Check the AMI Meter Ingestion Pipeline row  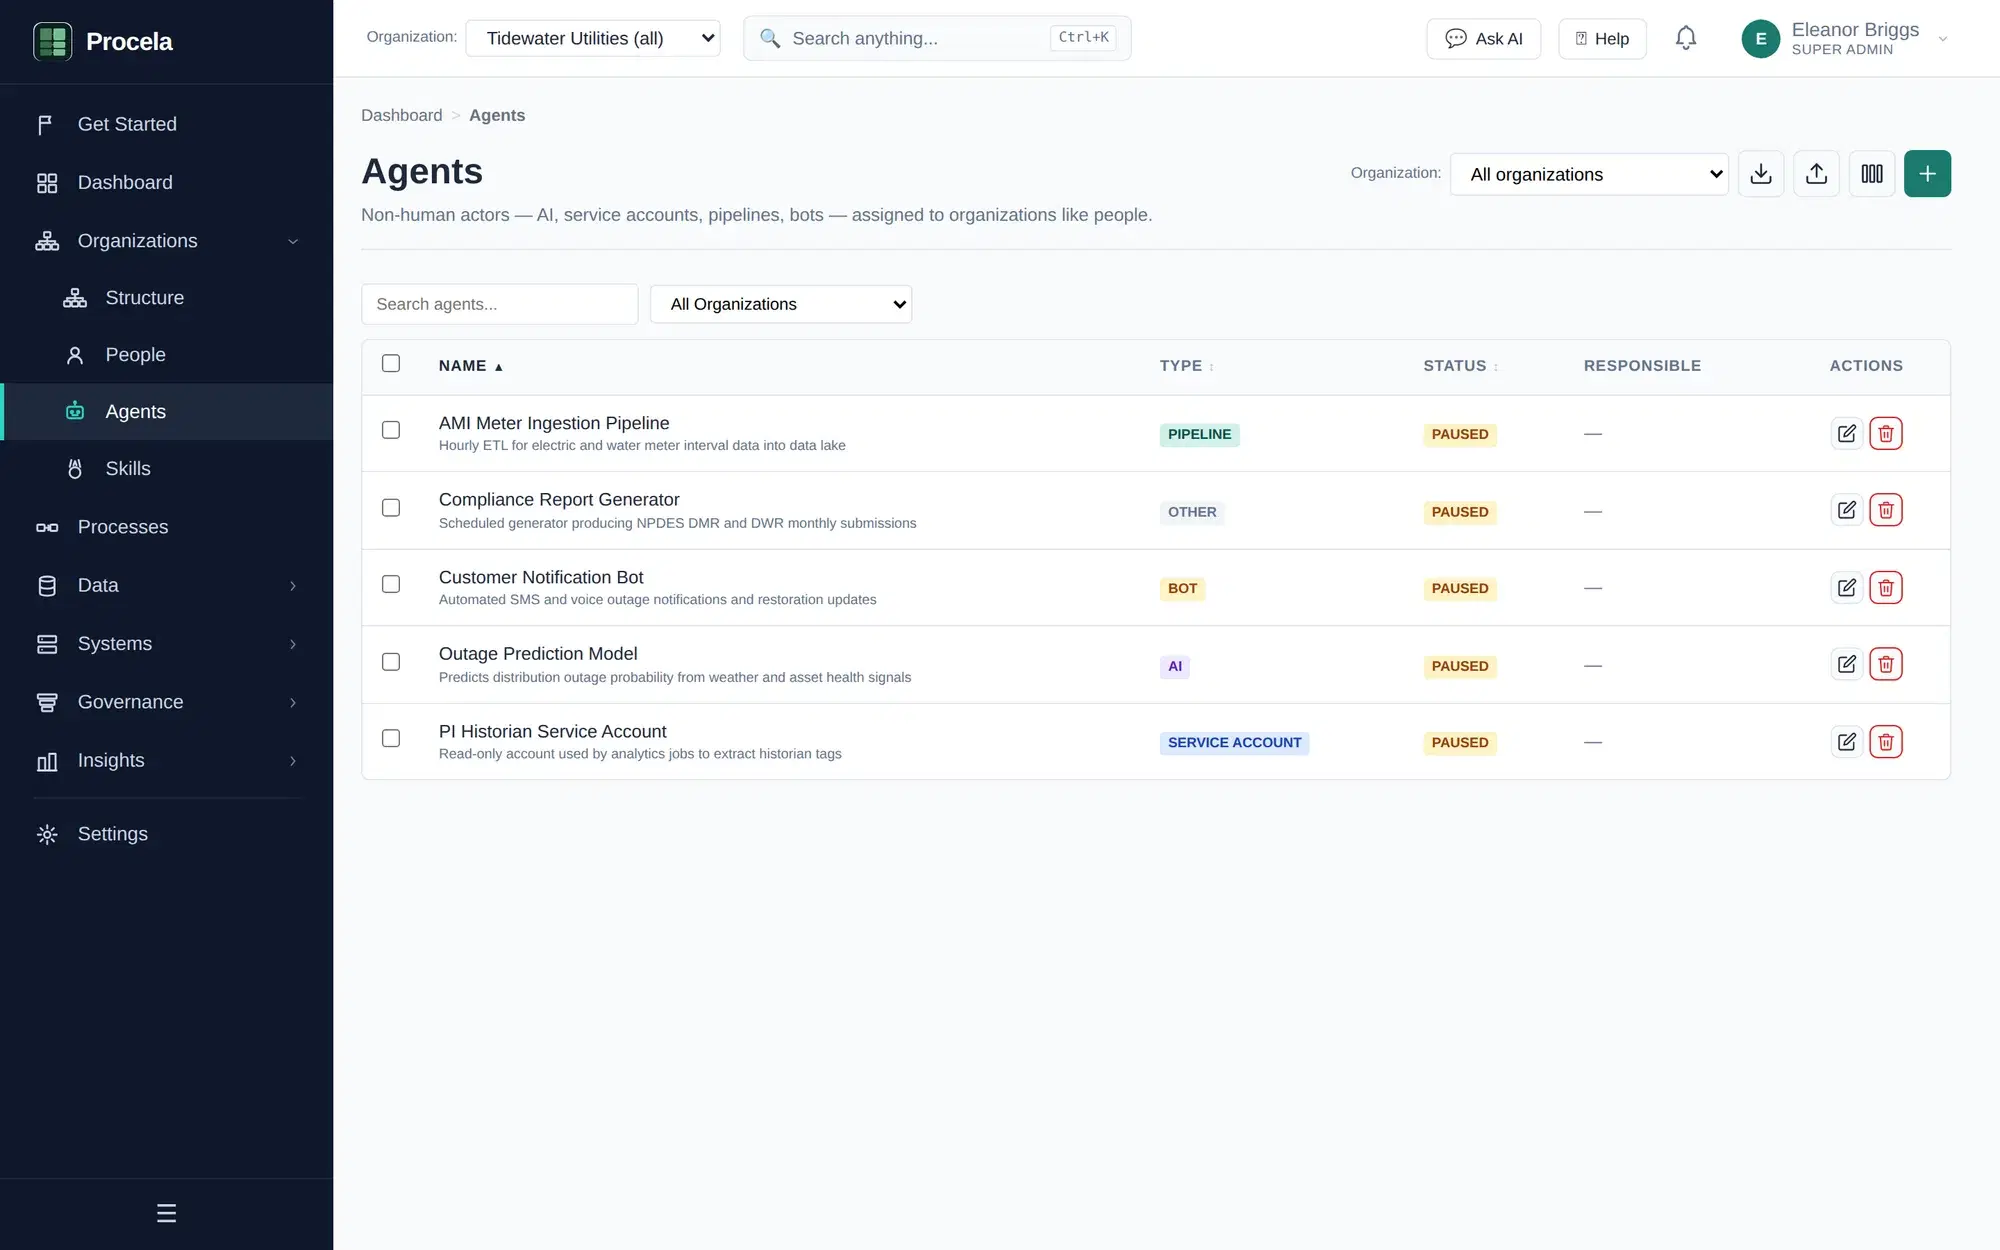tap(391, 430)
